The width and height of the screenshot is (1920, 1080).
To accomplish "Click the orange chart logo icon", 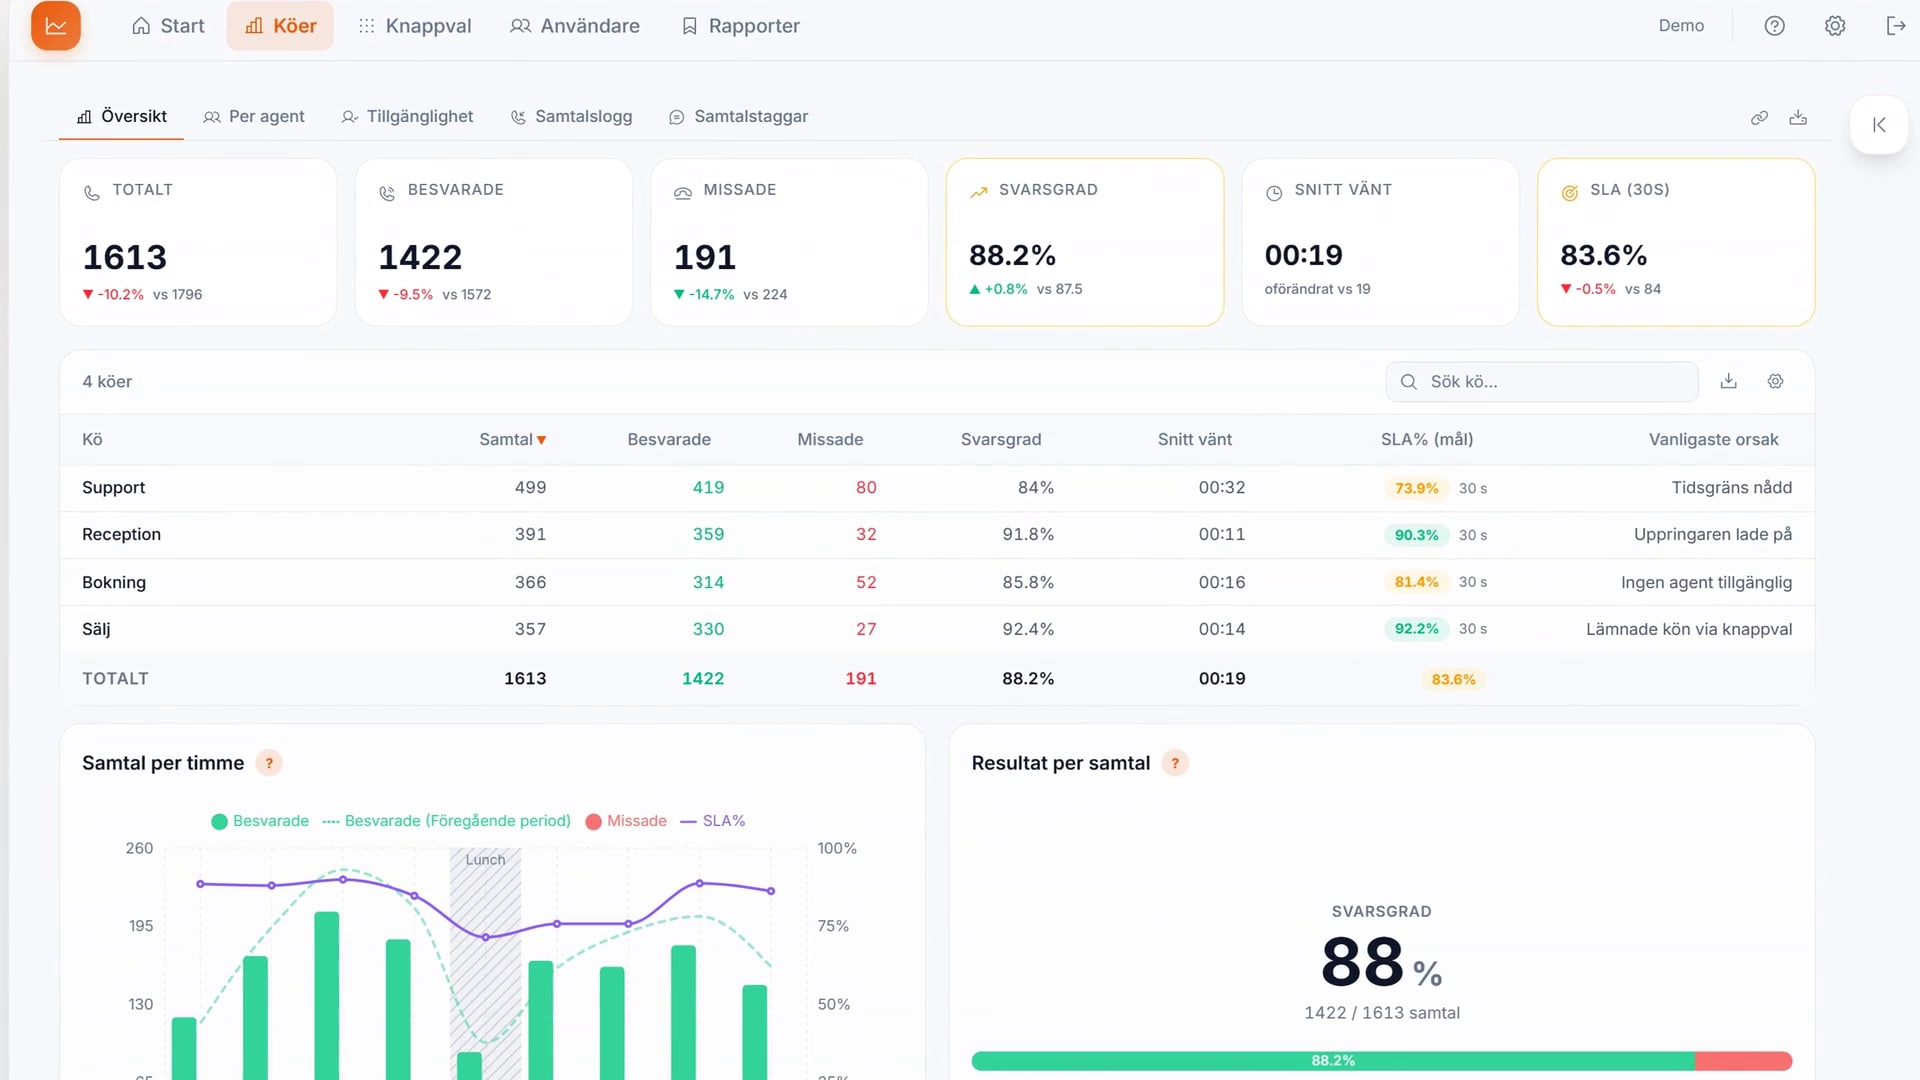I will (x=56, y=26).
